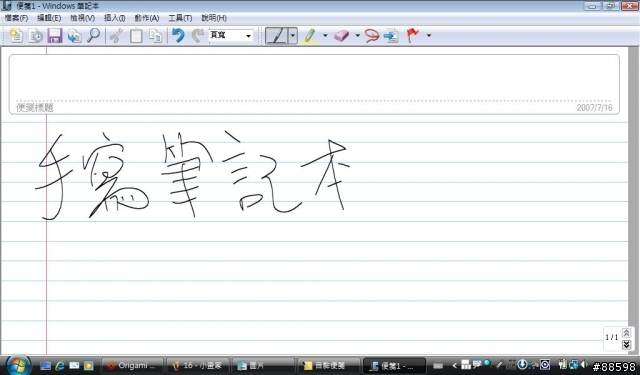Click Show Desktop quick launch icon
This screenshot has width=640, height=375.
click(45, 366)
